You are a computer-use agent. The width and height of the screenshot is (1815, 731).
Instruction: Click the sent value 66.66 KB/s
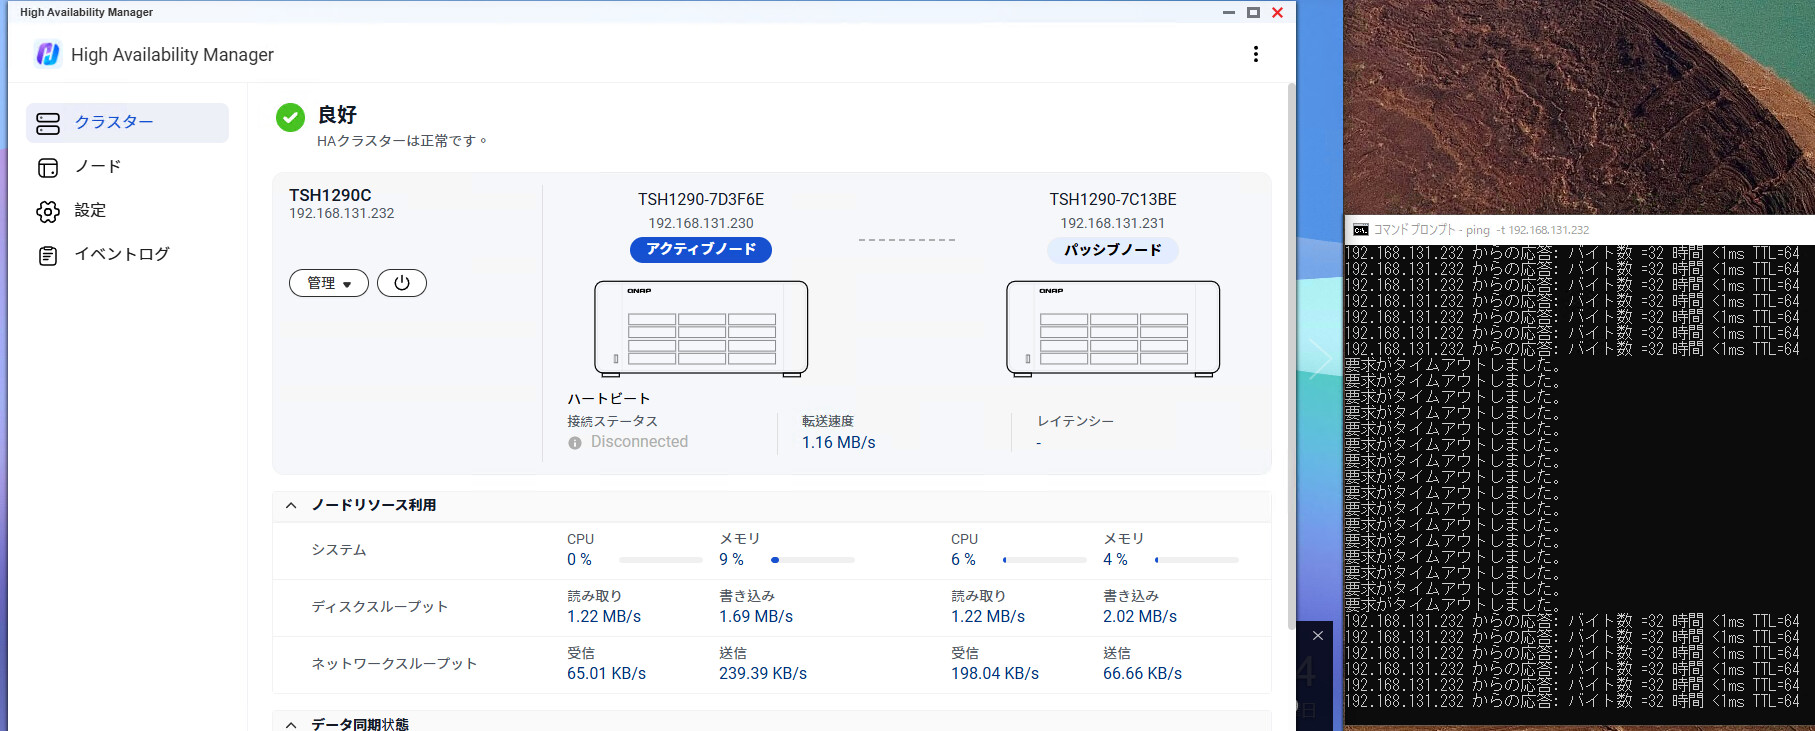coord(1142,674)
